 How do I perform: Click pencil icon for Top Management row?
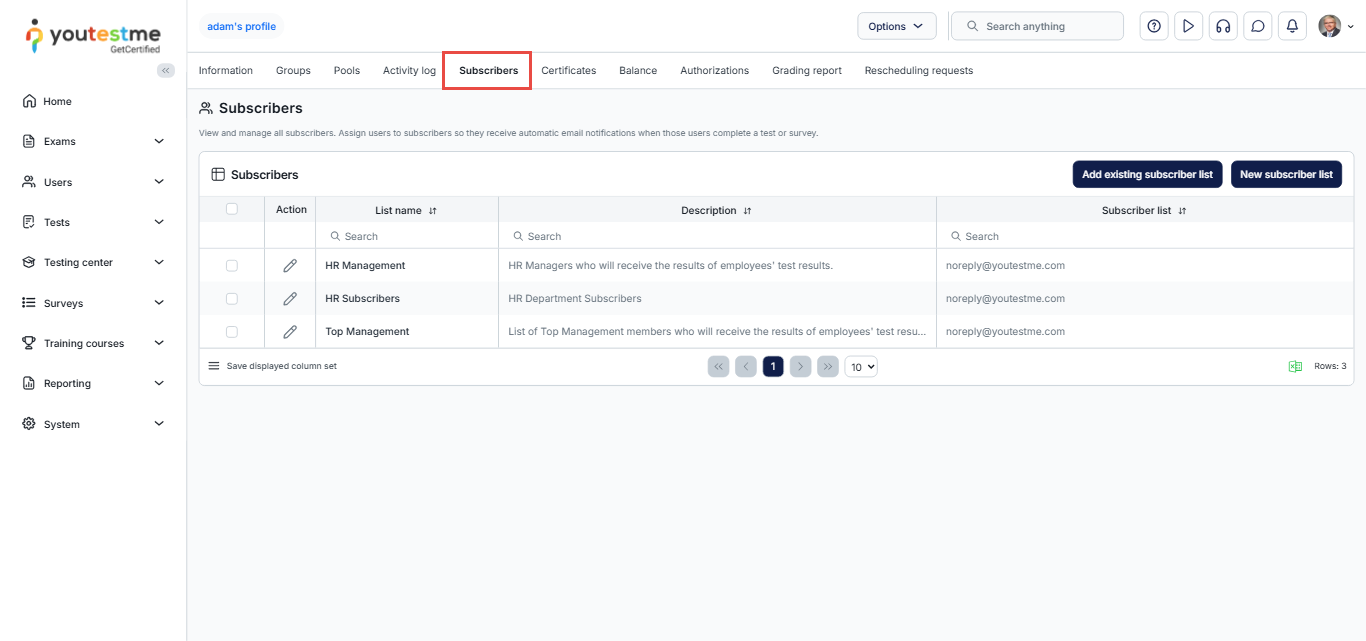tap(290, 331)
